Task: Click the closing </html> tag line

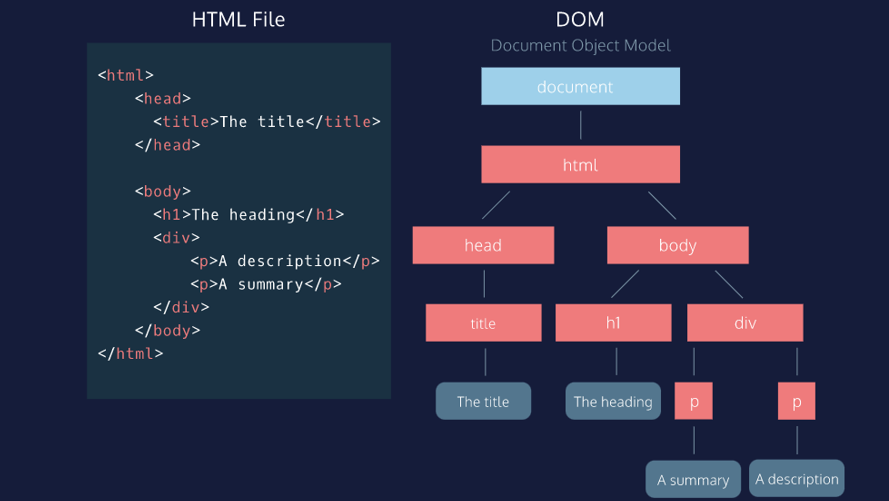Action: click(x=130, y=354)
